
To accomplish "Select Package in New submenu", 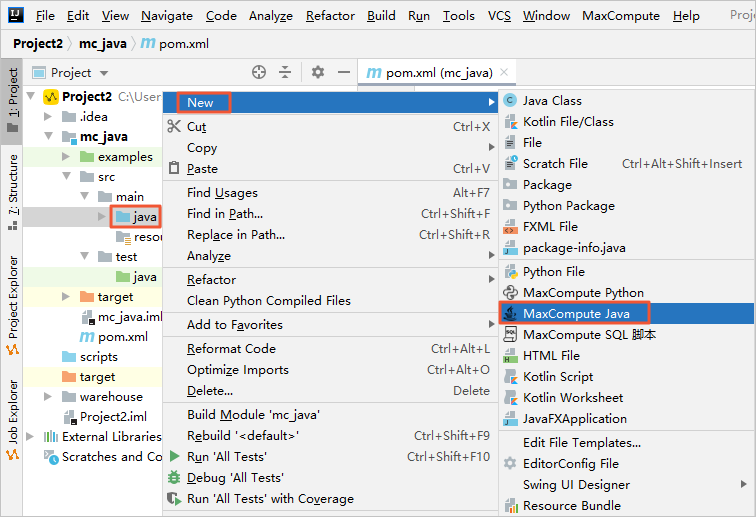I will coord(627,185).
